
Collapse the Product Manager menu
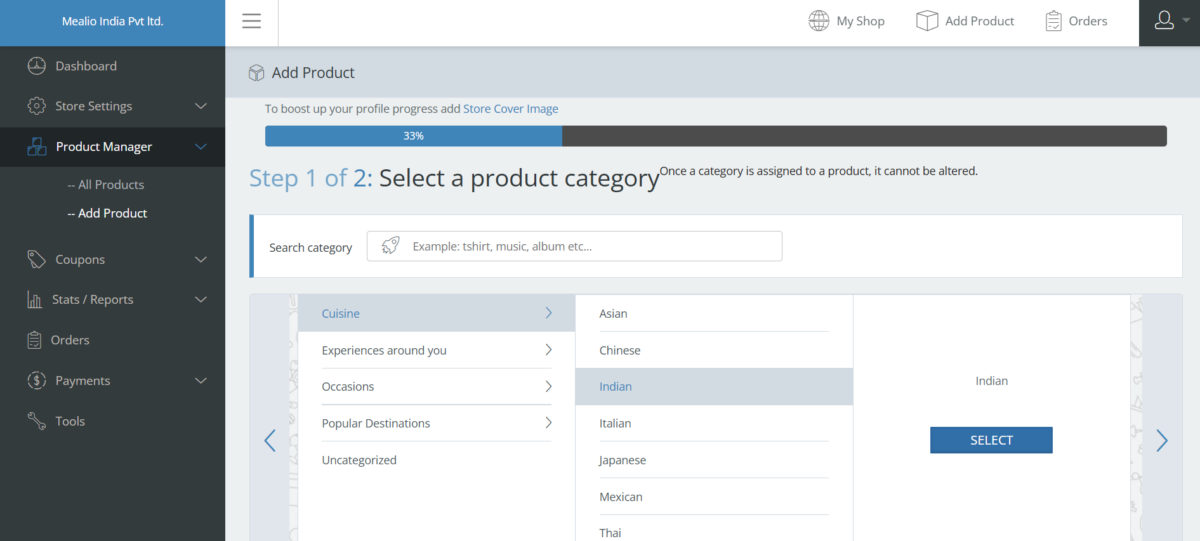(200, 147)
